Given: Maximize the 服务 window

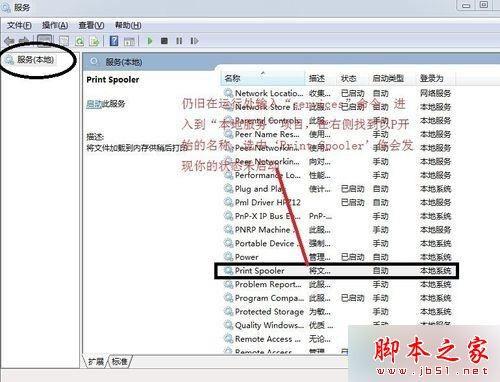Looking at the screenshot, I should point(484,5).
